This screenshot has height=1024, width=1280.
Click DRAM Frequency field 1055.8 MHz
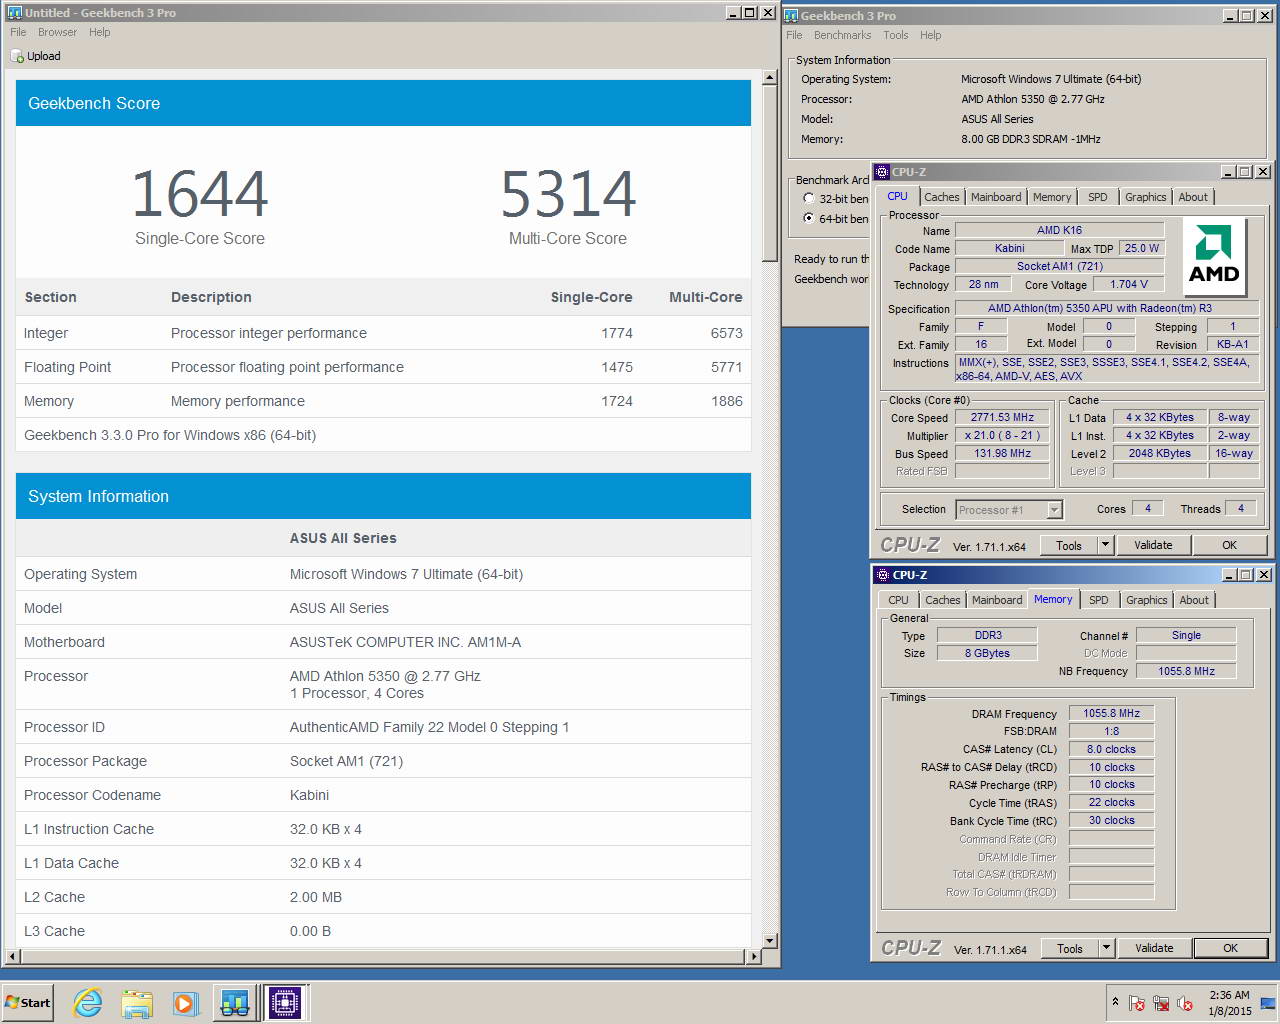pyautogui.click(x=1111, y=714)
